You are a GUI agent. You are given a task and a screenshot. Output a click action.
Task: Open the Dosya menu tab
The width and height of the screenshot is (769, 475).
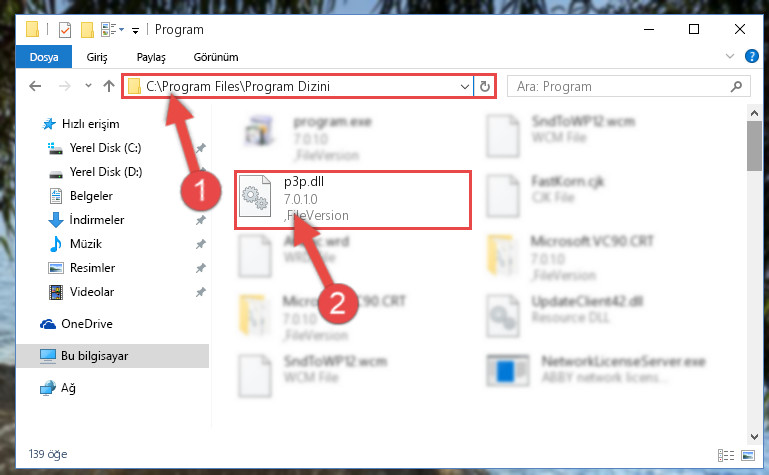point(44,57)
